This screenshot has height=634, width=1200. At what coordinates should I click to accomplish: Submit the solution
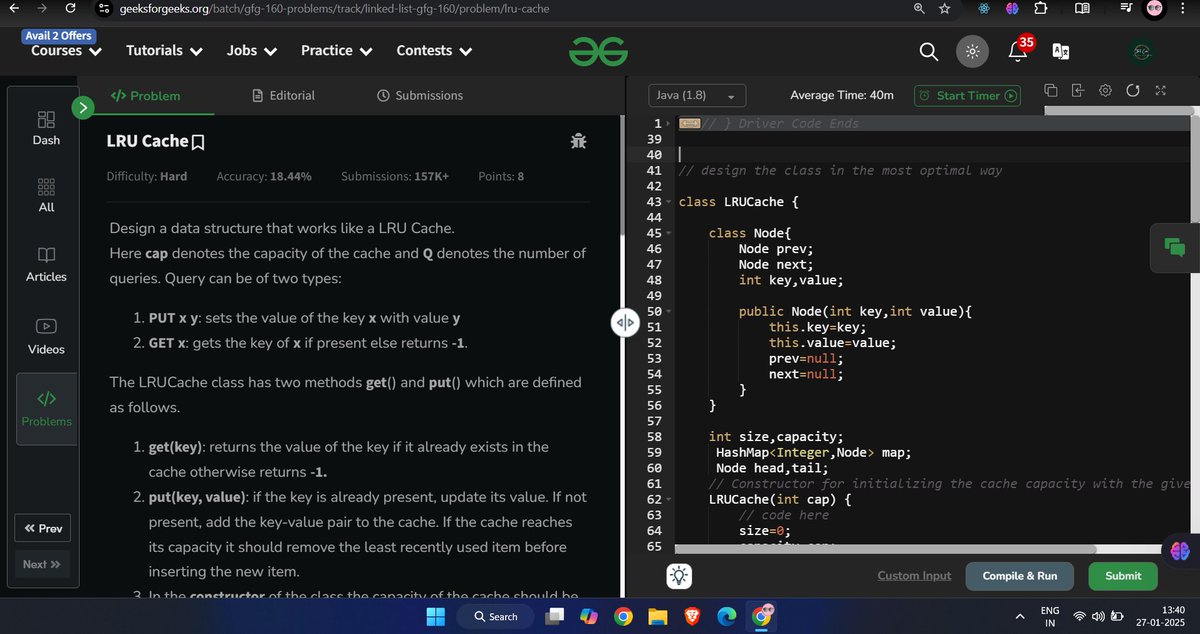point(1123,576)
